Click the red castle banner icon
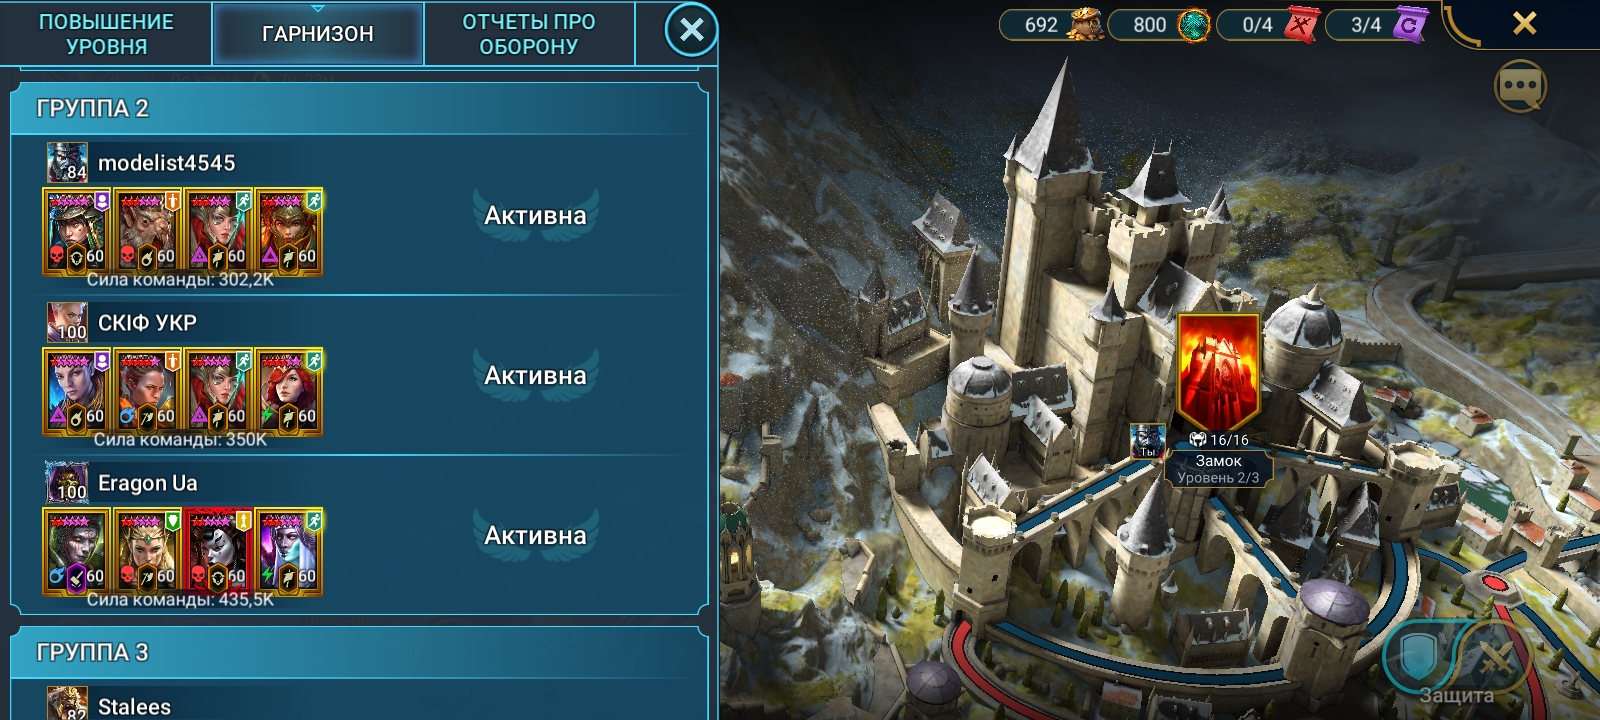Image resolution: width=1600 pixels, height=720 pixels. pos(1218,373)
